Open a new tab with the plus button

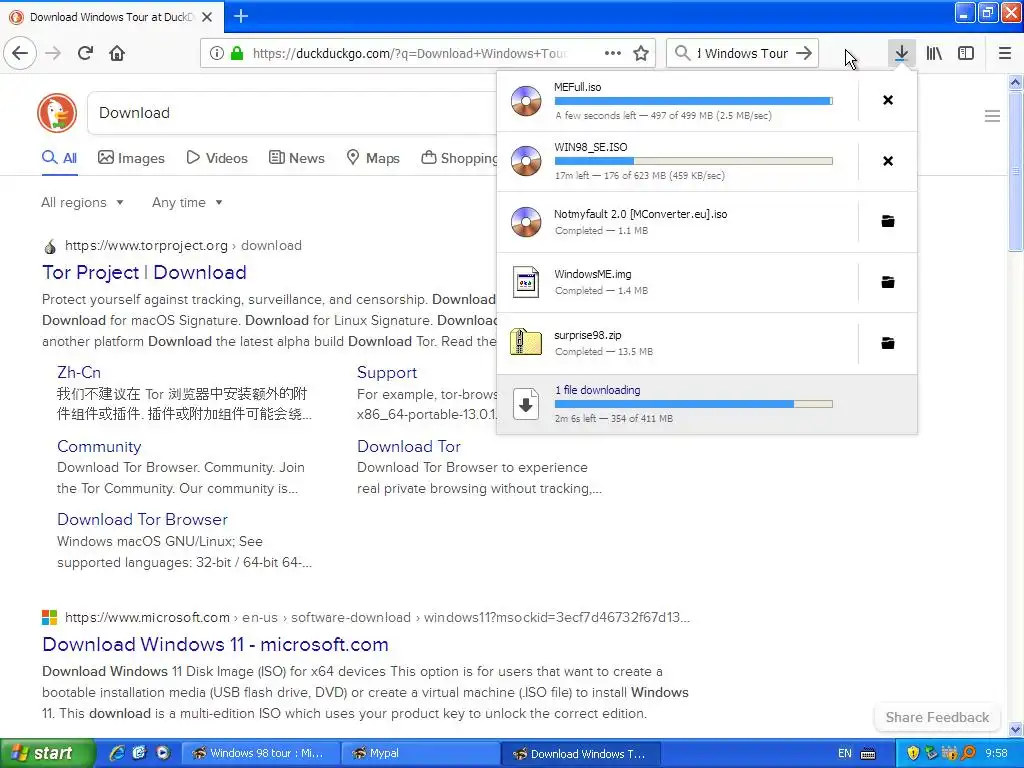point(241,16)
